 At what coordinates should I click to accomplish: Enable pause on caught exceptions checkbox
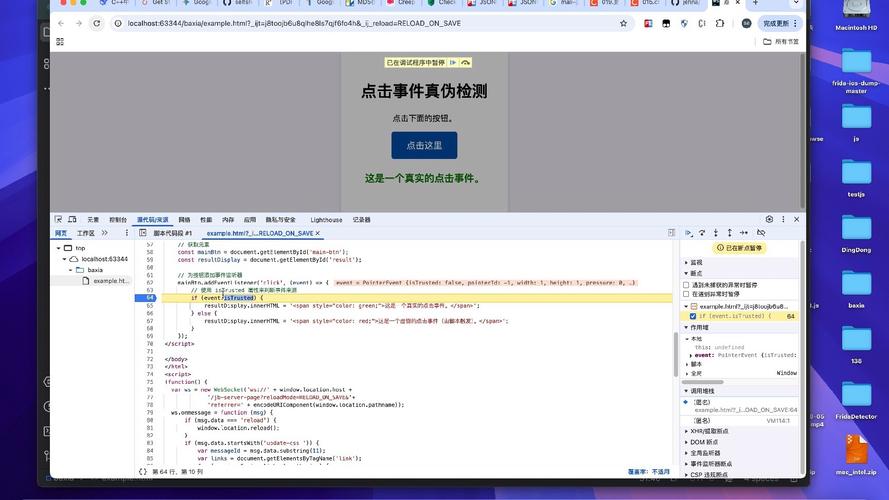[x=686, y=294]
